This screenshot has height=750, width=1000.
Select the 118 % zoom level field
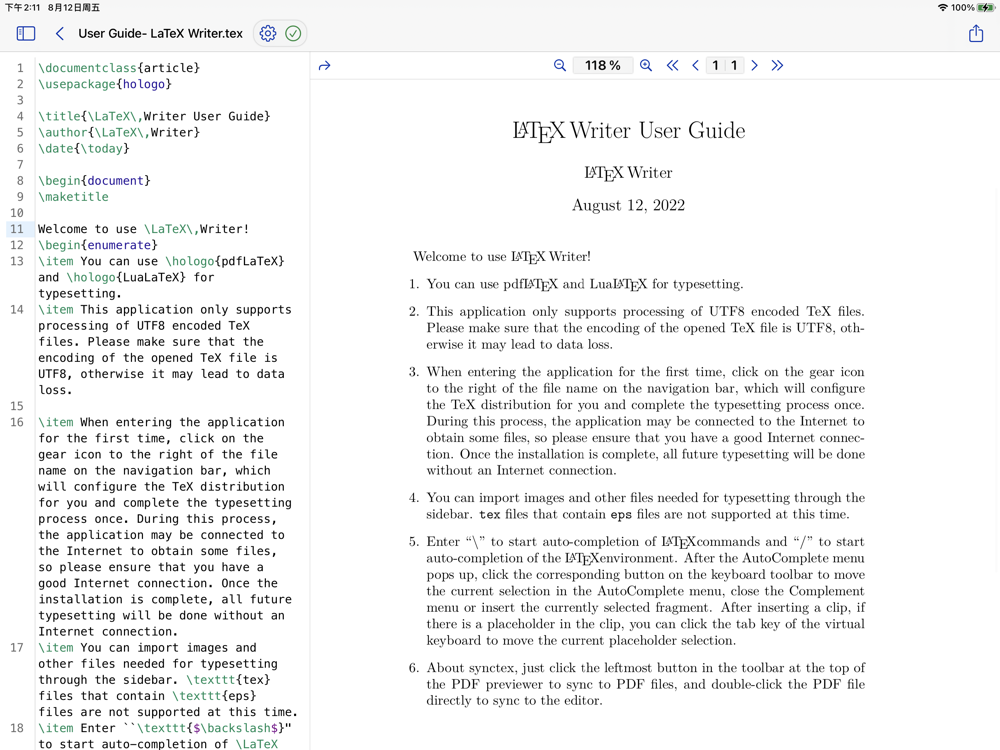[603, 65]
